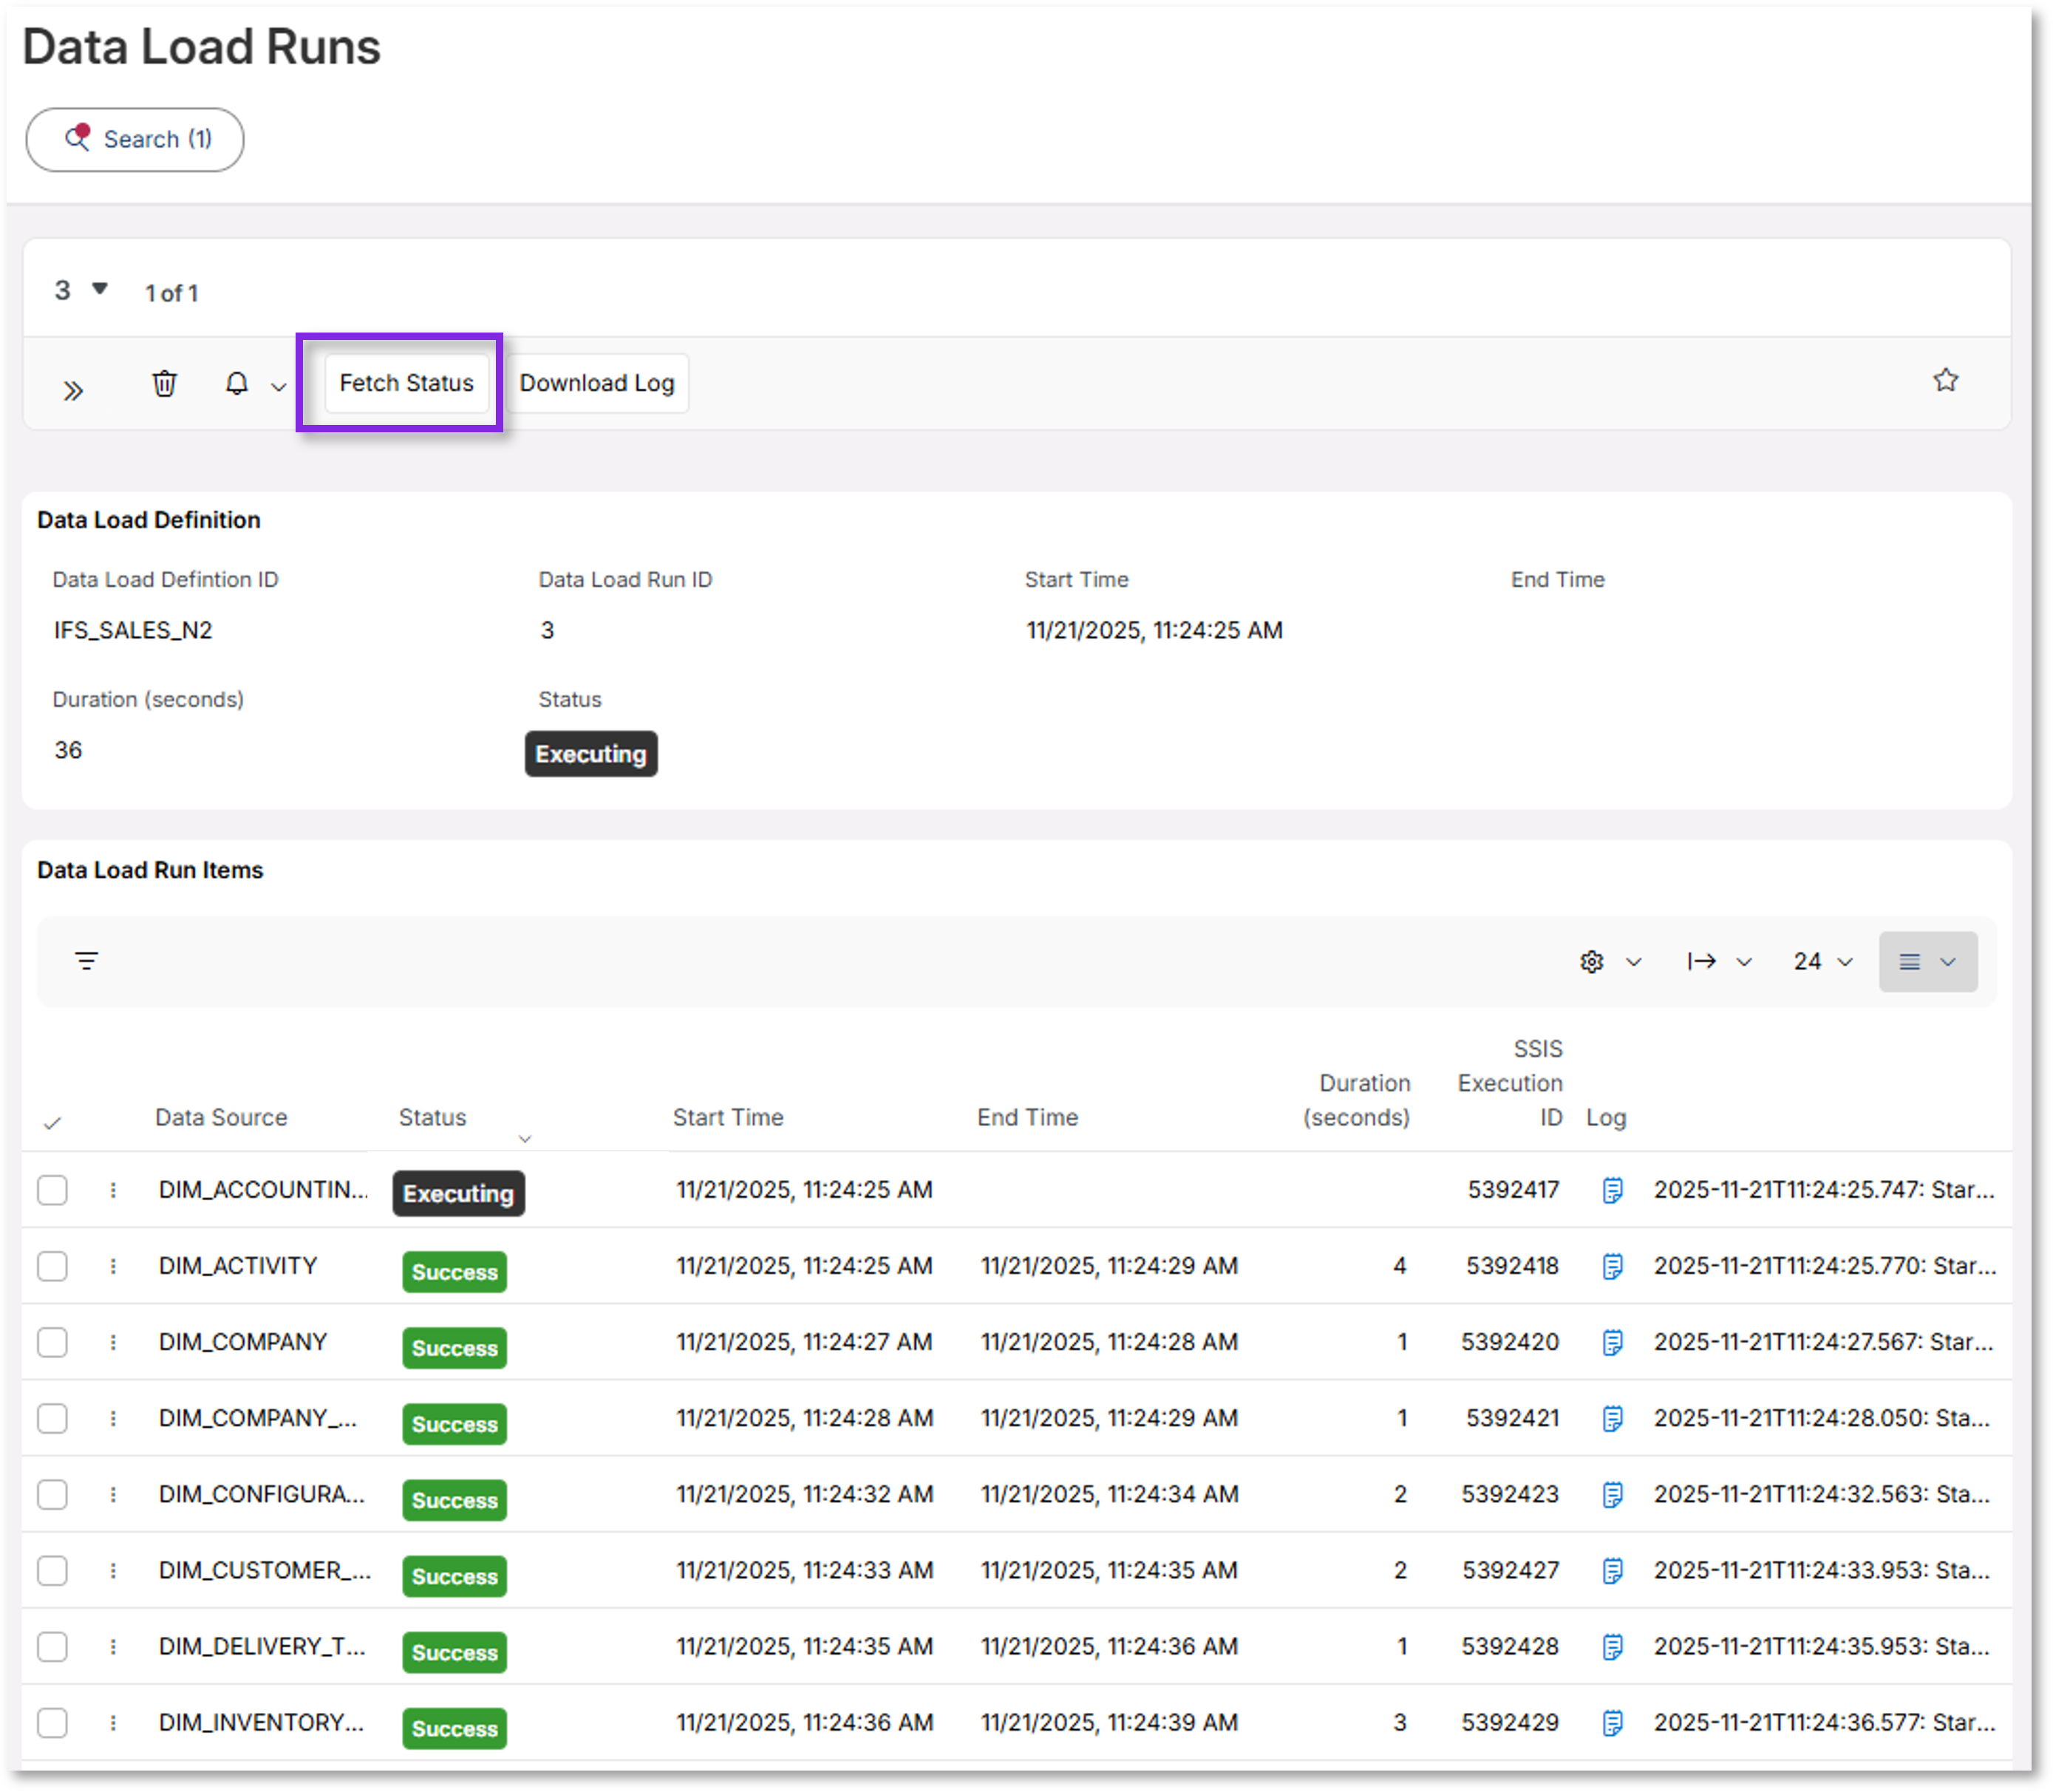Click the list view layout icon
This screenshot has height=1792, width=2053.
tap(1909, 961)
